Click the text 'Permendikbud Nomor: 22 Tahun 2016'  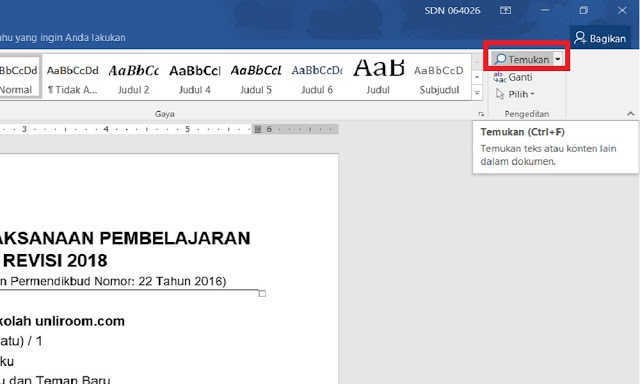116,281
